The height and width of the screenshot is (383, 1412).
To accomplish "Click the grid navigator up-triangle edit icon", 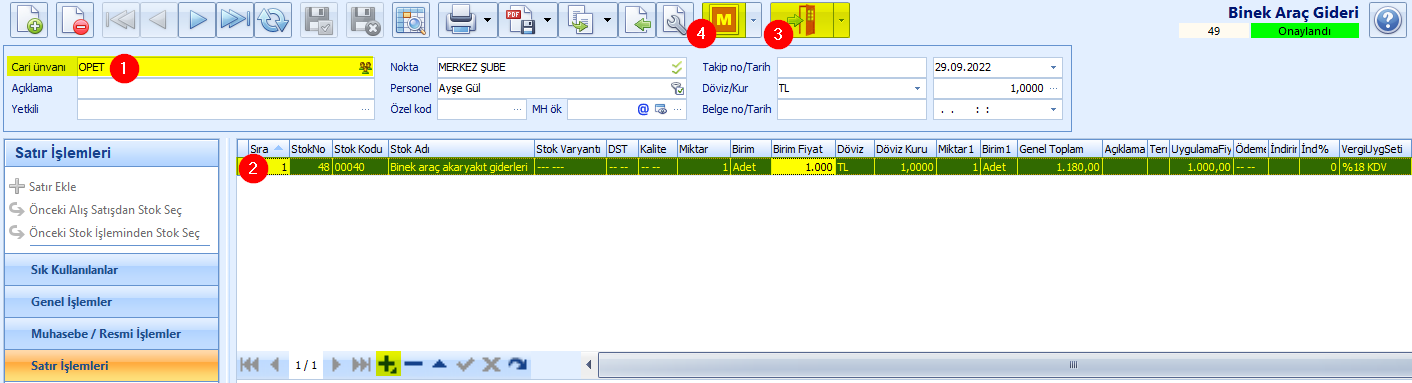I will (439, 365).
